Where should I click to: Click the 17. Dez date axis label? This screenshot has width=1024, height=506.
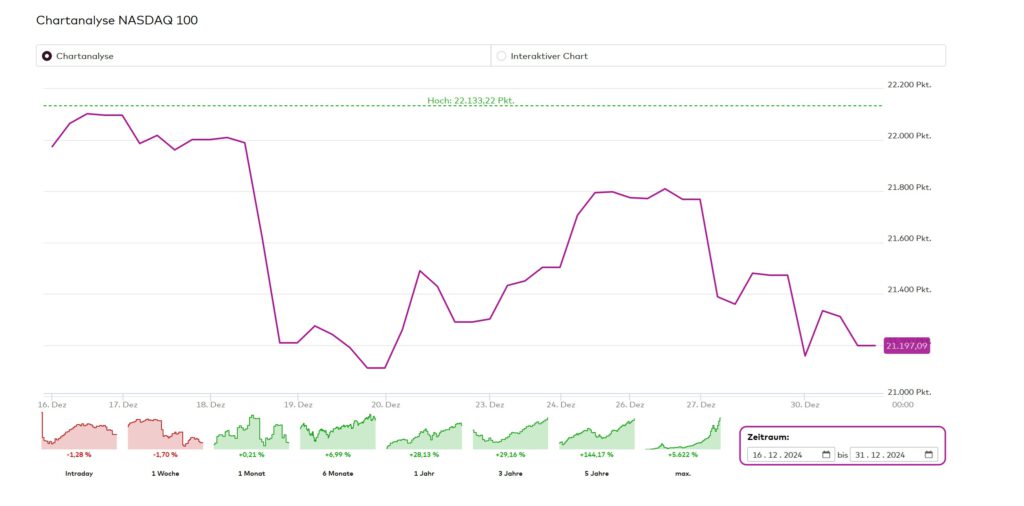click(123, 405)
